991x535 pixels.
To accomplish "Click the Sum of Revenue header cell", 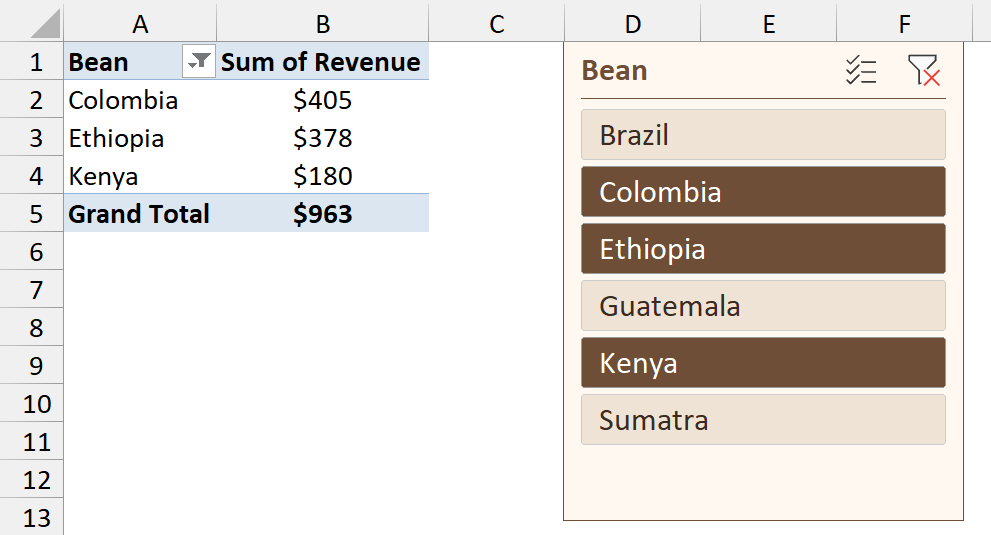I will click(322, 61).
